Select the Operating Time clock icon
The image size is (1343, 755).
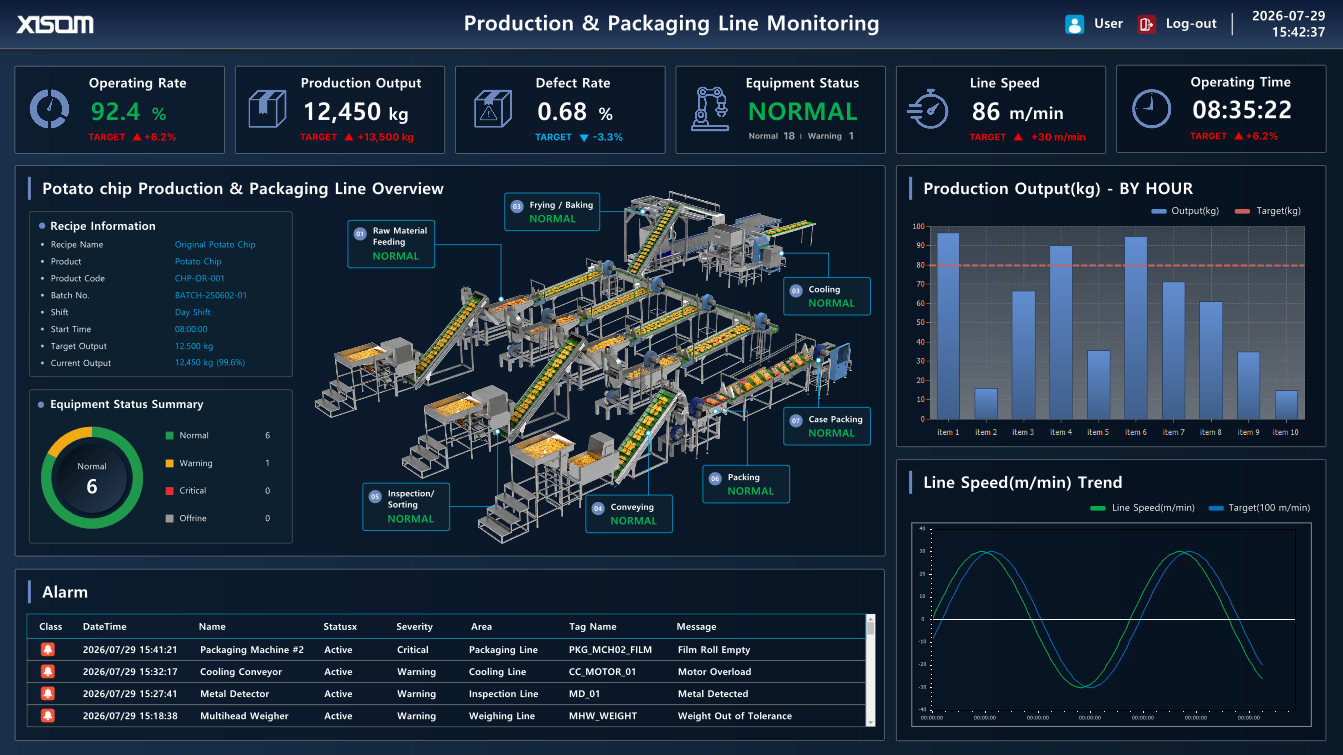pyautogui.click(x=1151, y=108)
